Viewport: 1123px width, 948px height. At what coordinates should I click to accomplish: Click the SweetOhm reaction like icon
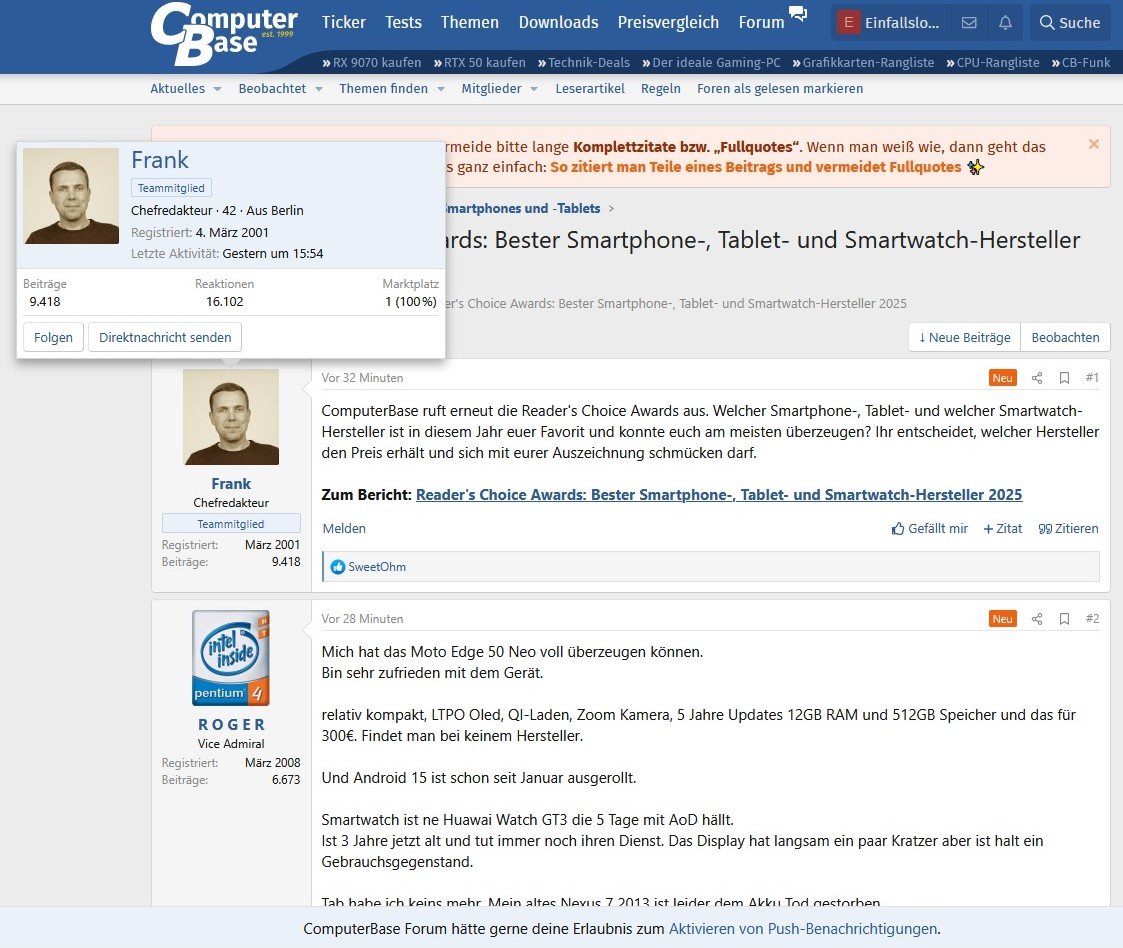click(x=338, y=567)
